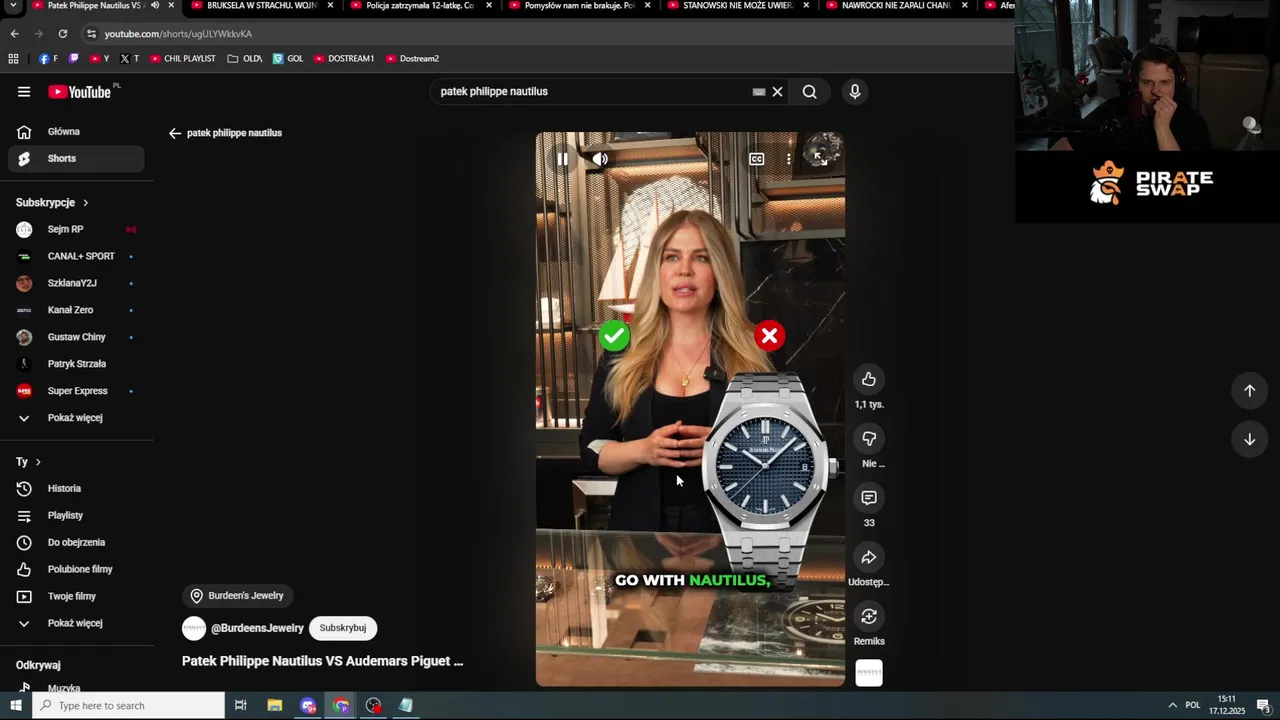Open the on-screen keyboard icon in search
The image size is (1280, 720).
(759, 92)
